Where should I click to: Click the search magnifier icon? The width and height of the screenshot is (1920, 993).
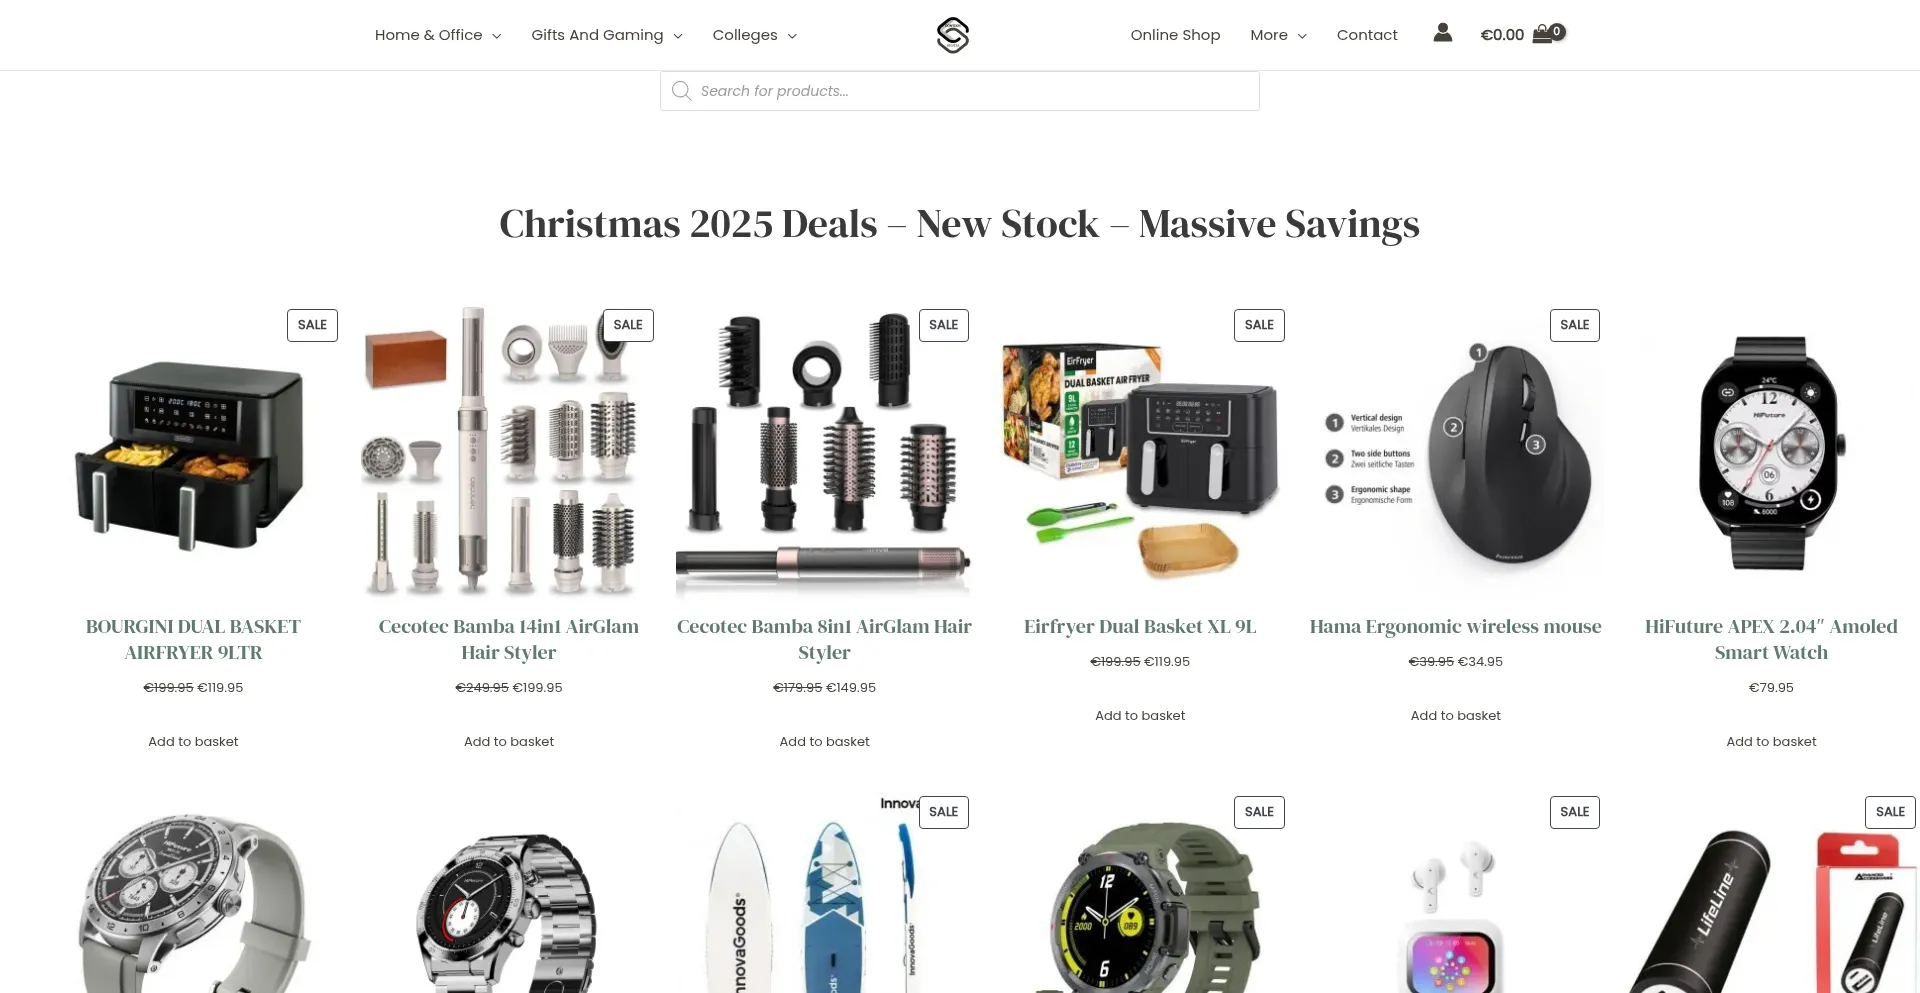pos(682,91)
